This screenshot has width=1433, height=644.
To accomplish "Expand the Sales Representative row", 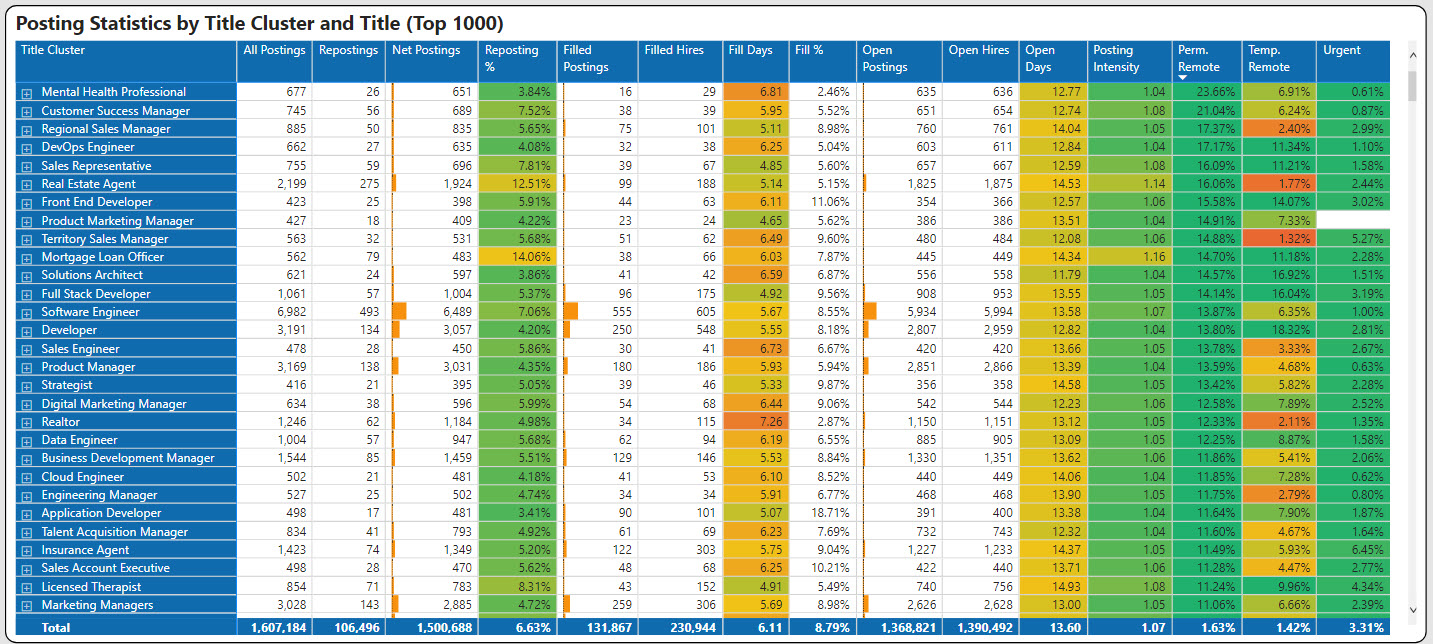I will point(27,166).
